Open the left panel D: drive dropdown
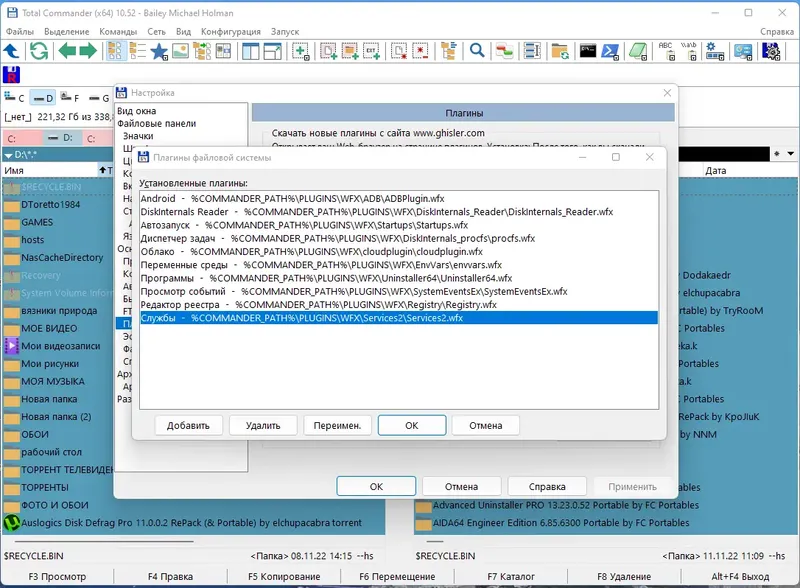 point(61,138)
